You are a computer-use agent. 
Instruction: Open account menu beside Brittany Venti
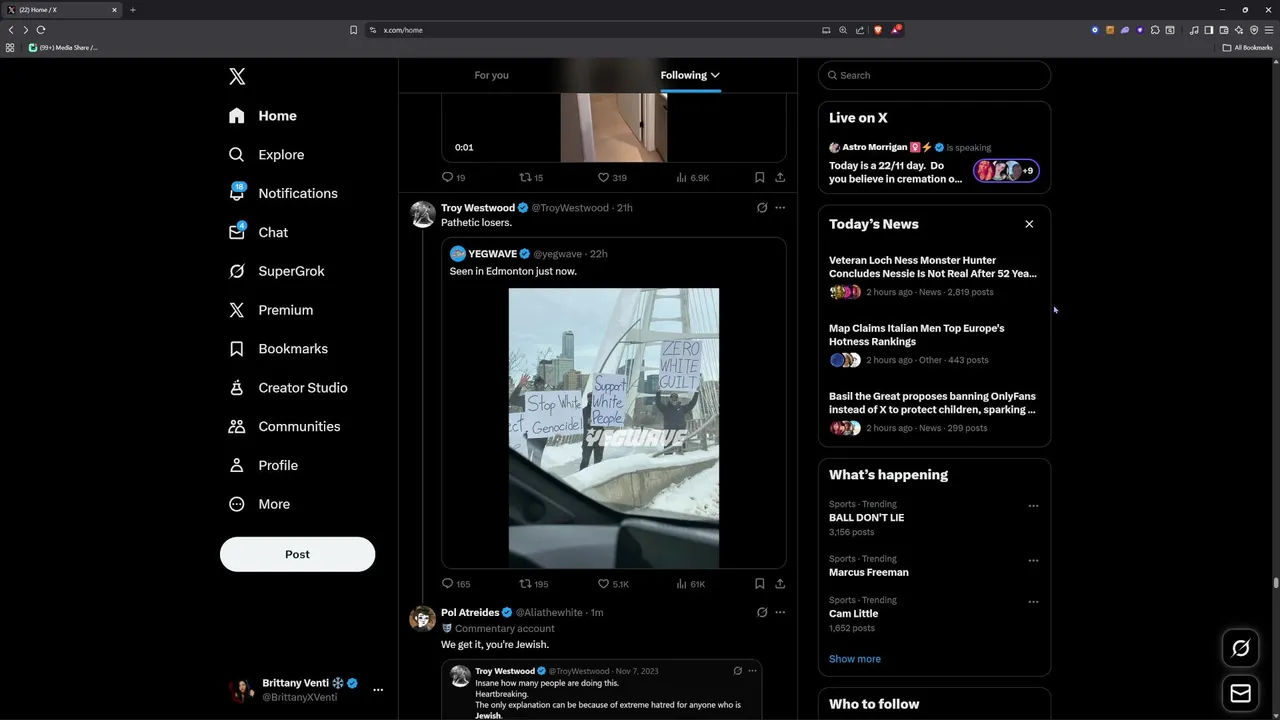click(x=378, y=690)
